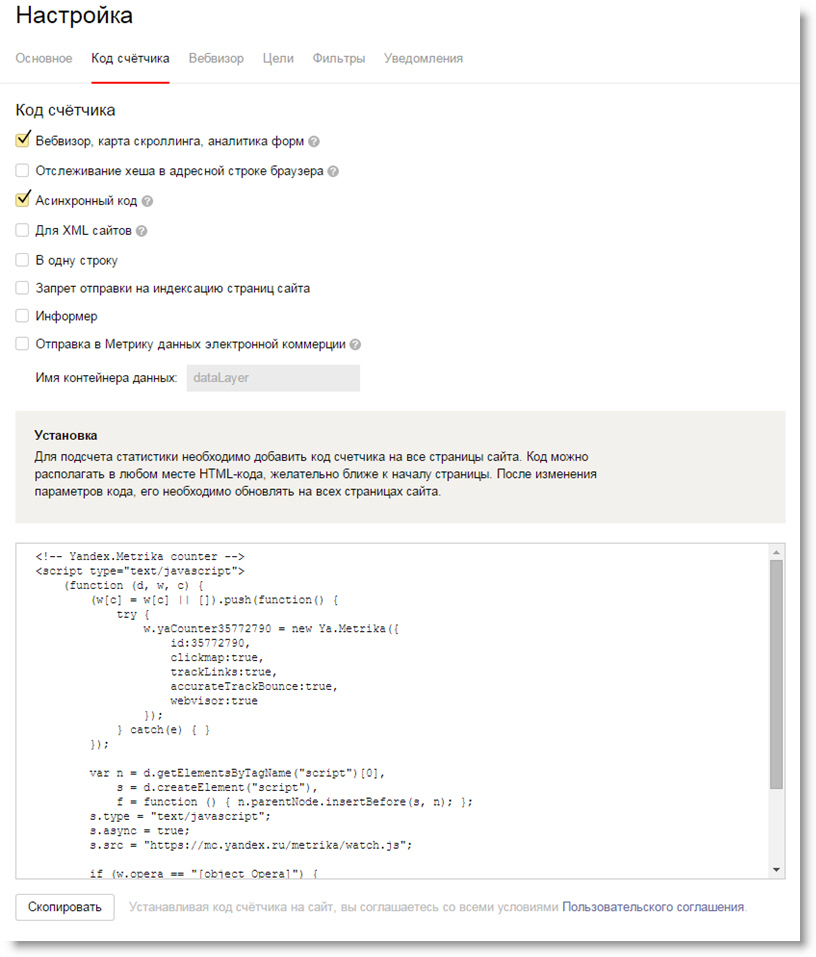Open help icon next to Вебвизор option
Viewport: 816px width, 957px height.
[314, 142]
